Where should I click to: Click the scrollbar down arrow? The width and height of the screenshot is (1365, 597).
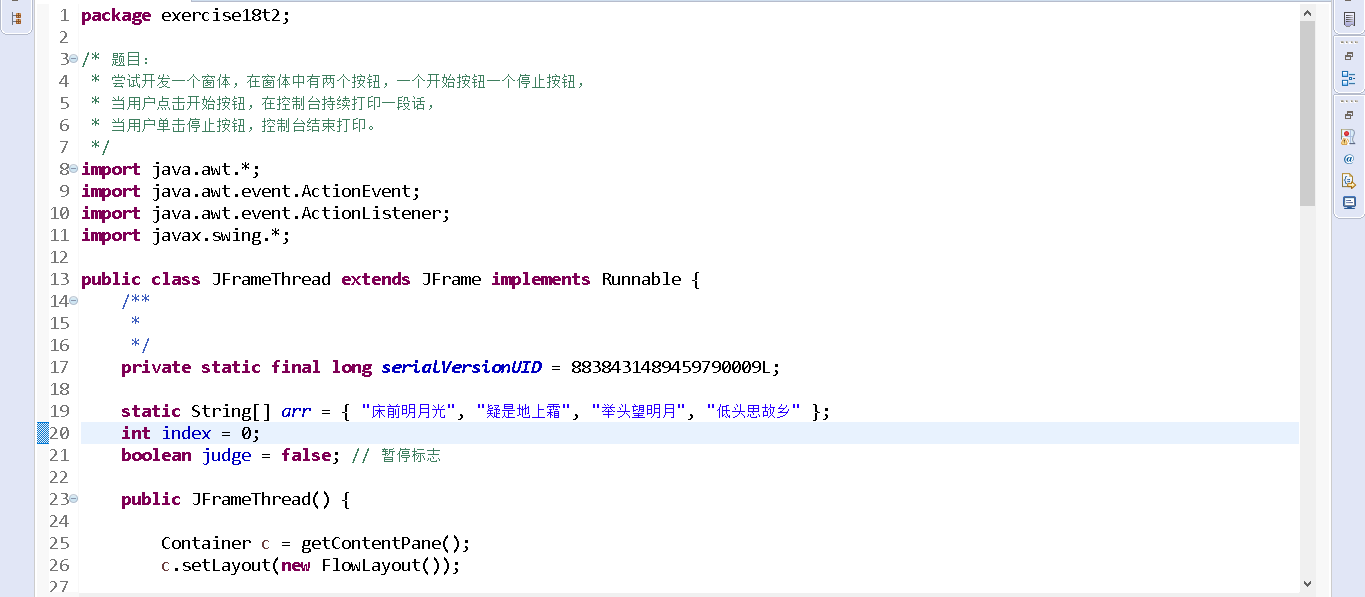1307,583
